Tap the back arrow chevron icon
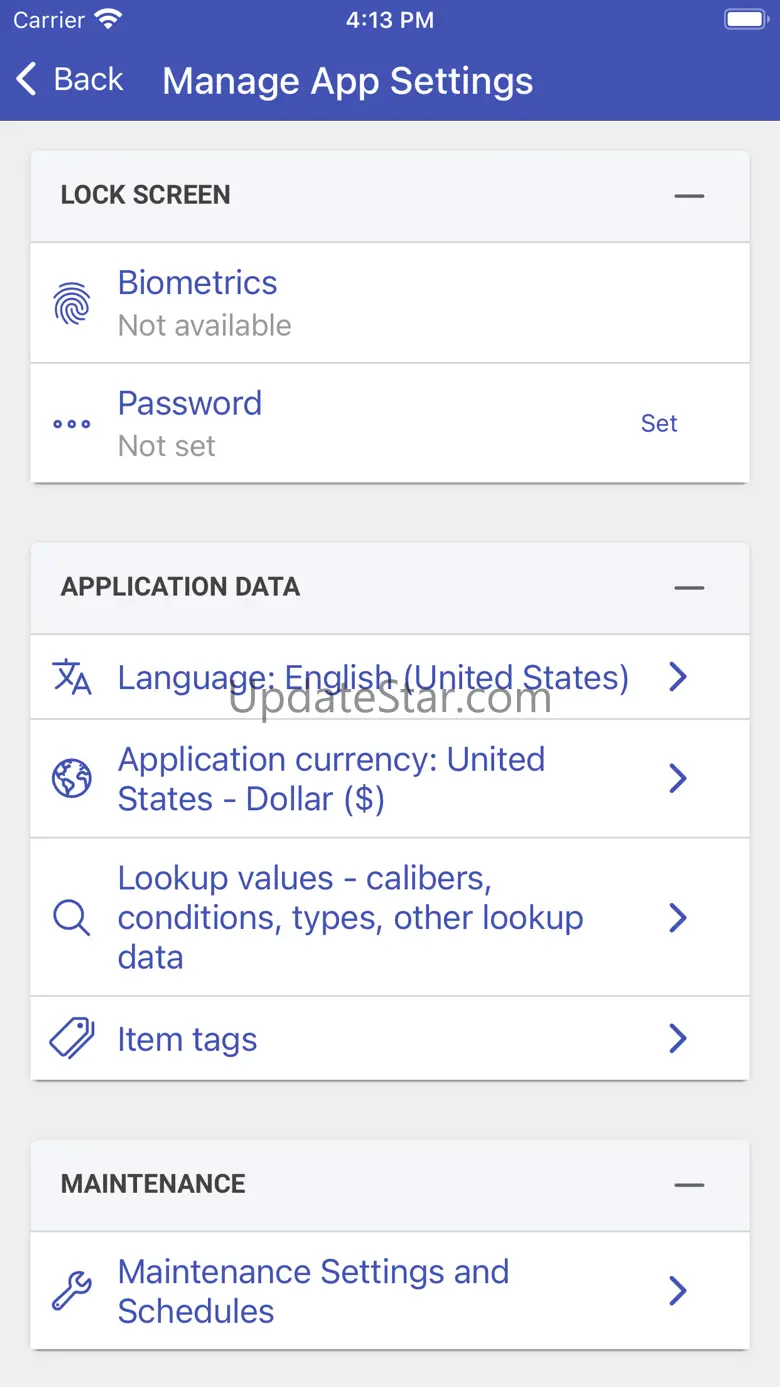The height and width of the screenshot is (1387, 780). 27,79
